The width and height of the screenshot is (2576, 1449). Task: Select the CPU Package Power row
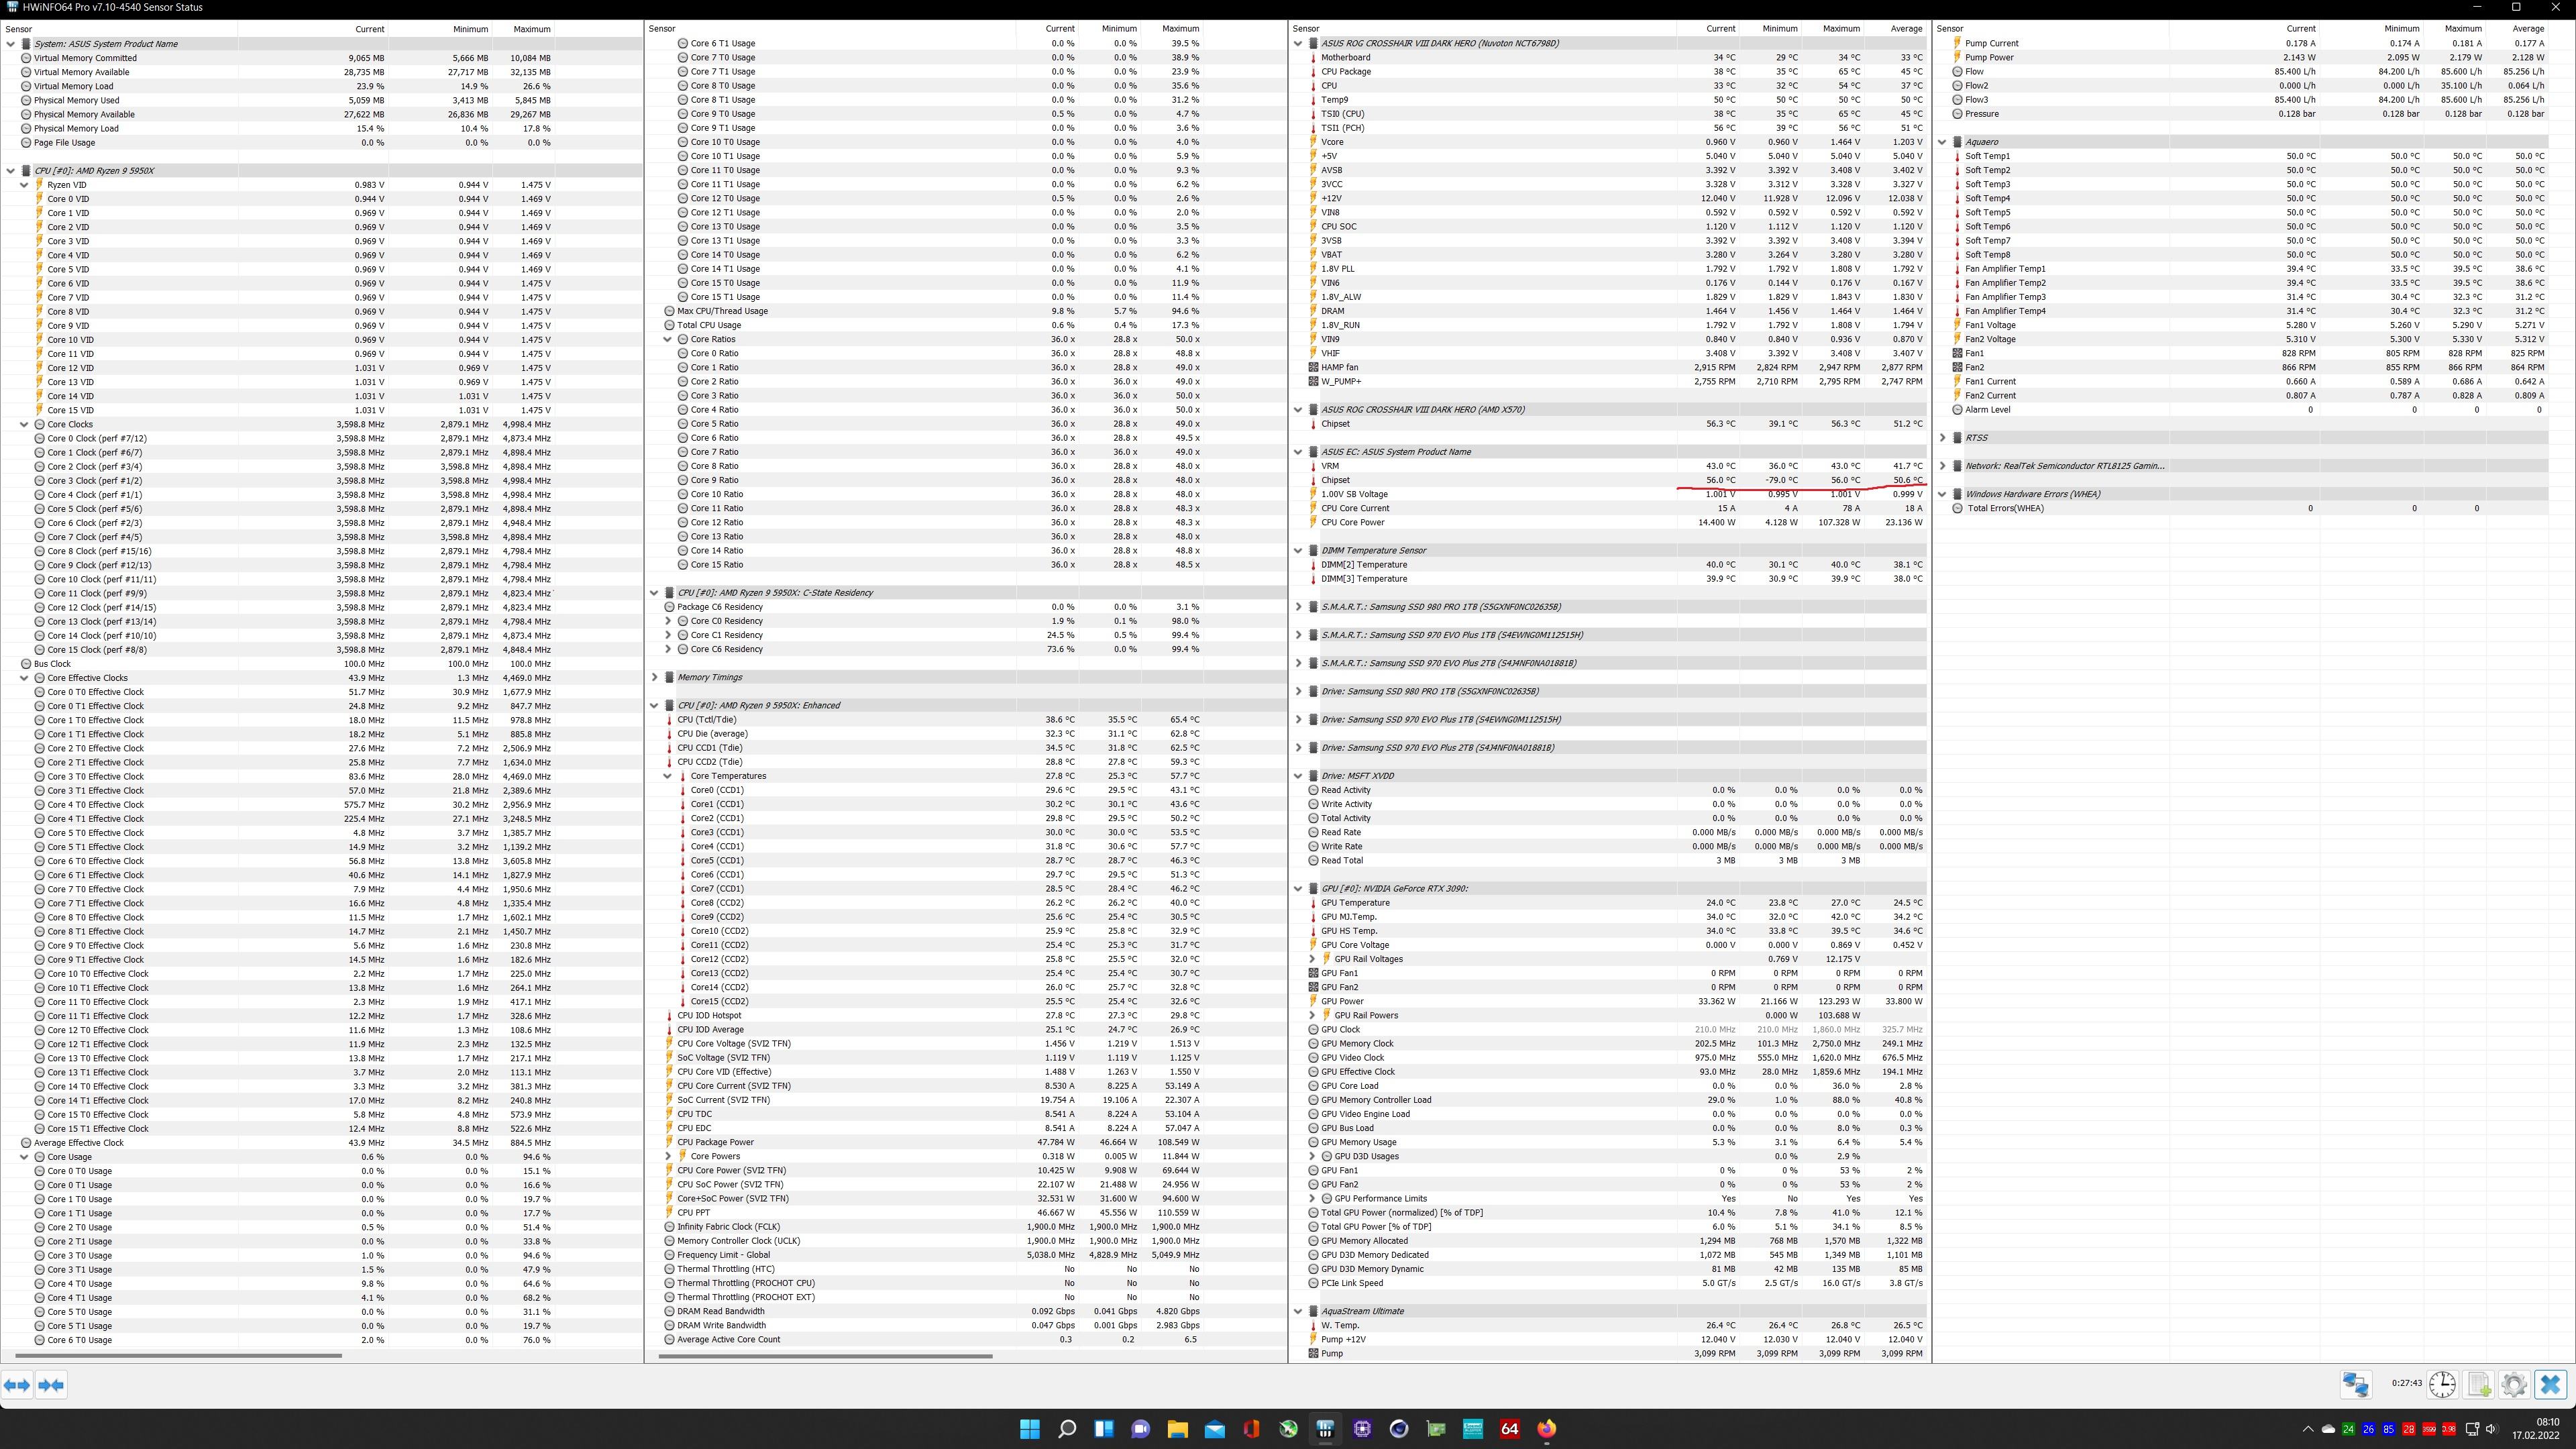(715, 1142)
